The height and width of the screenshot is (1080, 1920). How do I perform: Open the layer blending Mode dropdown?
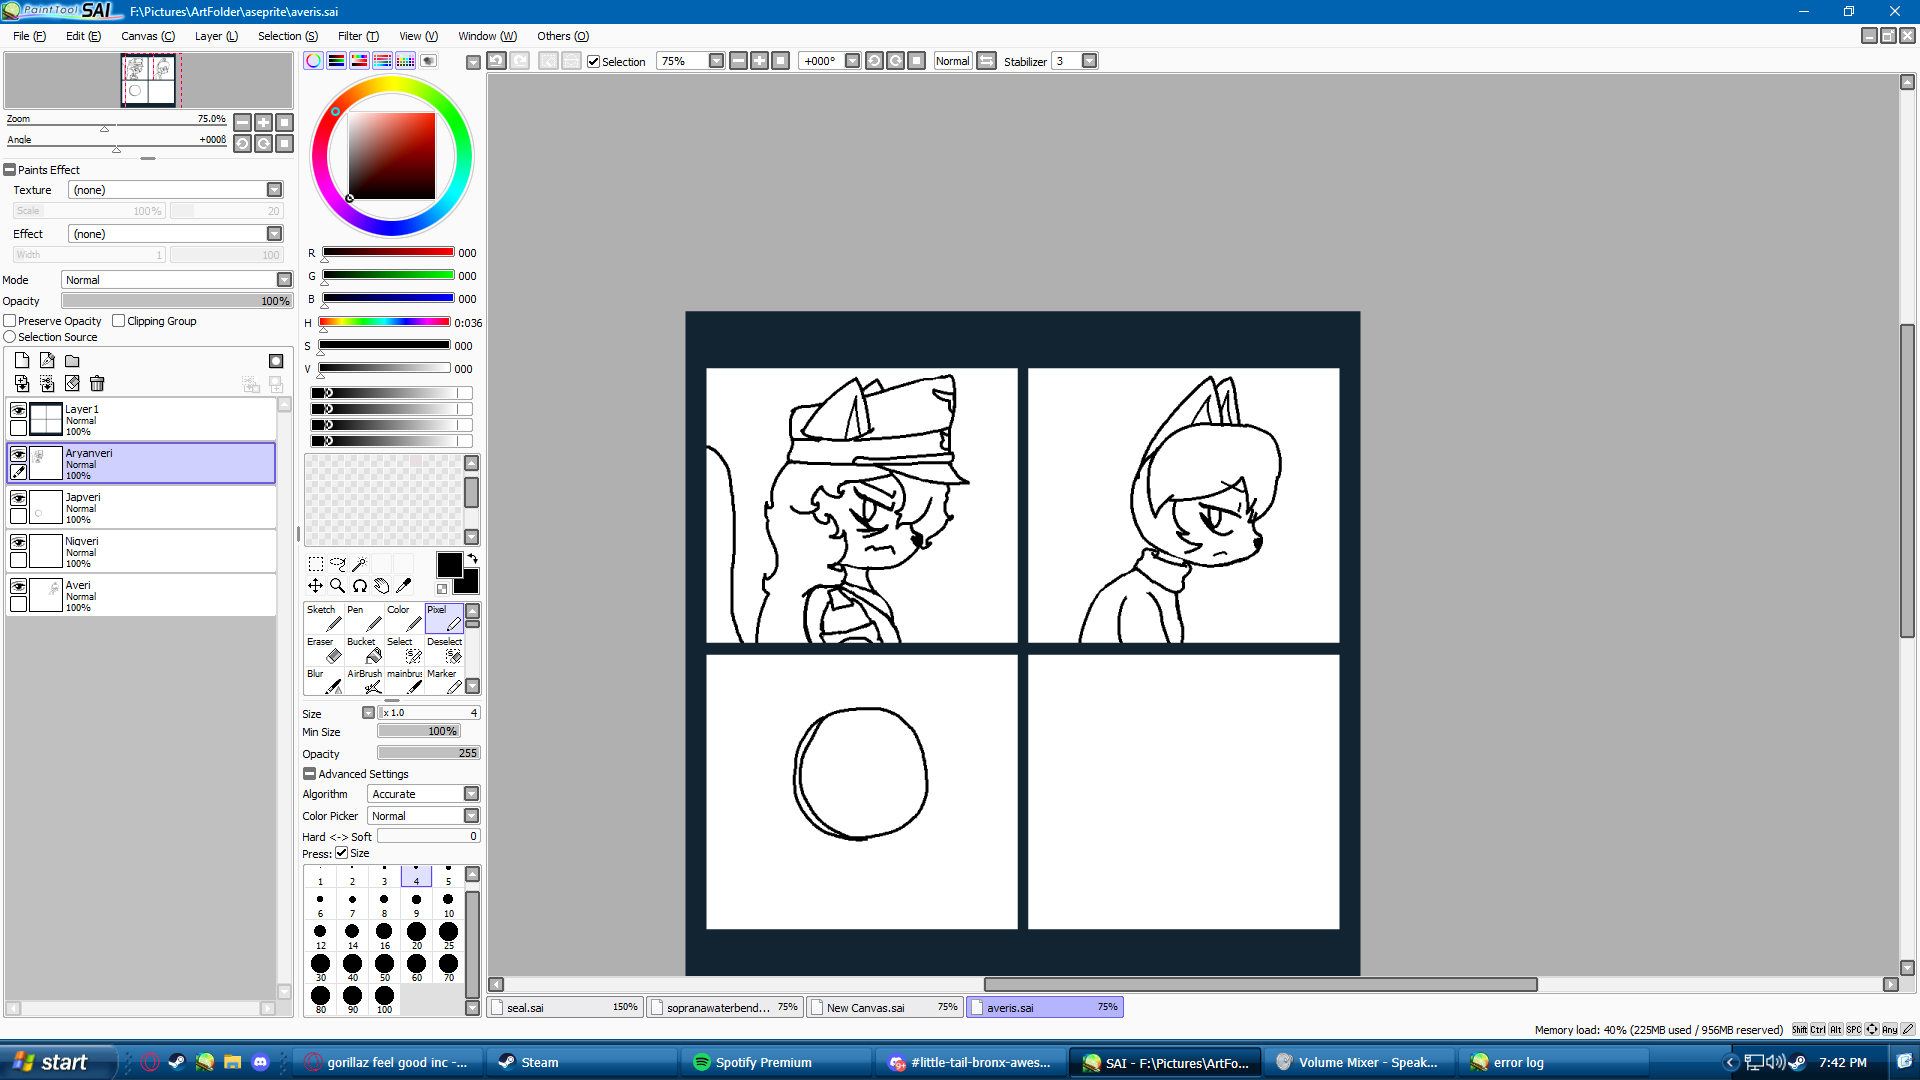point(284,280)
